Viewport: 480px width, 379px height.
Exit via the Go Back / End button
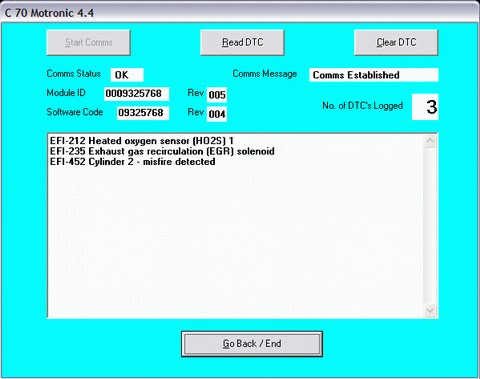point(252,344)
